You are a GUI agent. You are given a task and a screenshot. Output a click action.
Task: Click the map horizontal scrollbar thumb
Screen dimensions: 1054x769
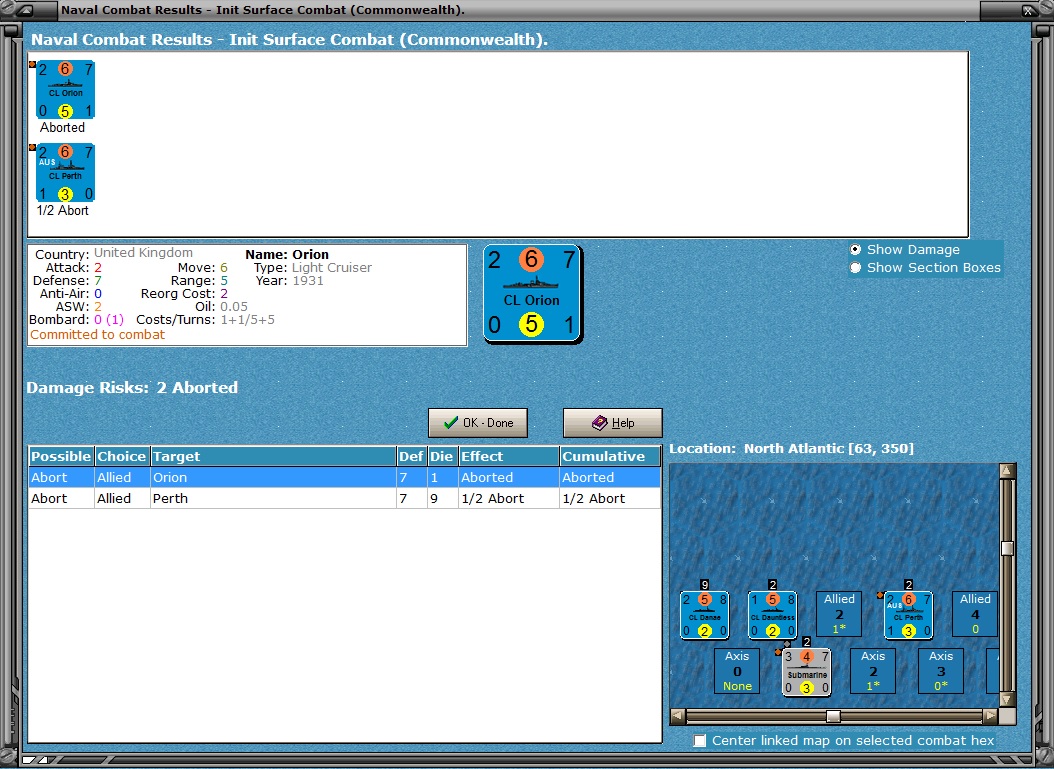click(833, 716)
